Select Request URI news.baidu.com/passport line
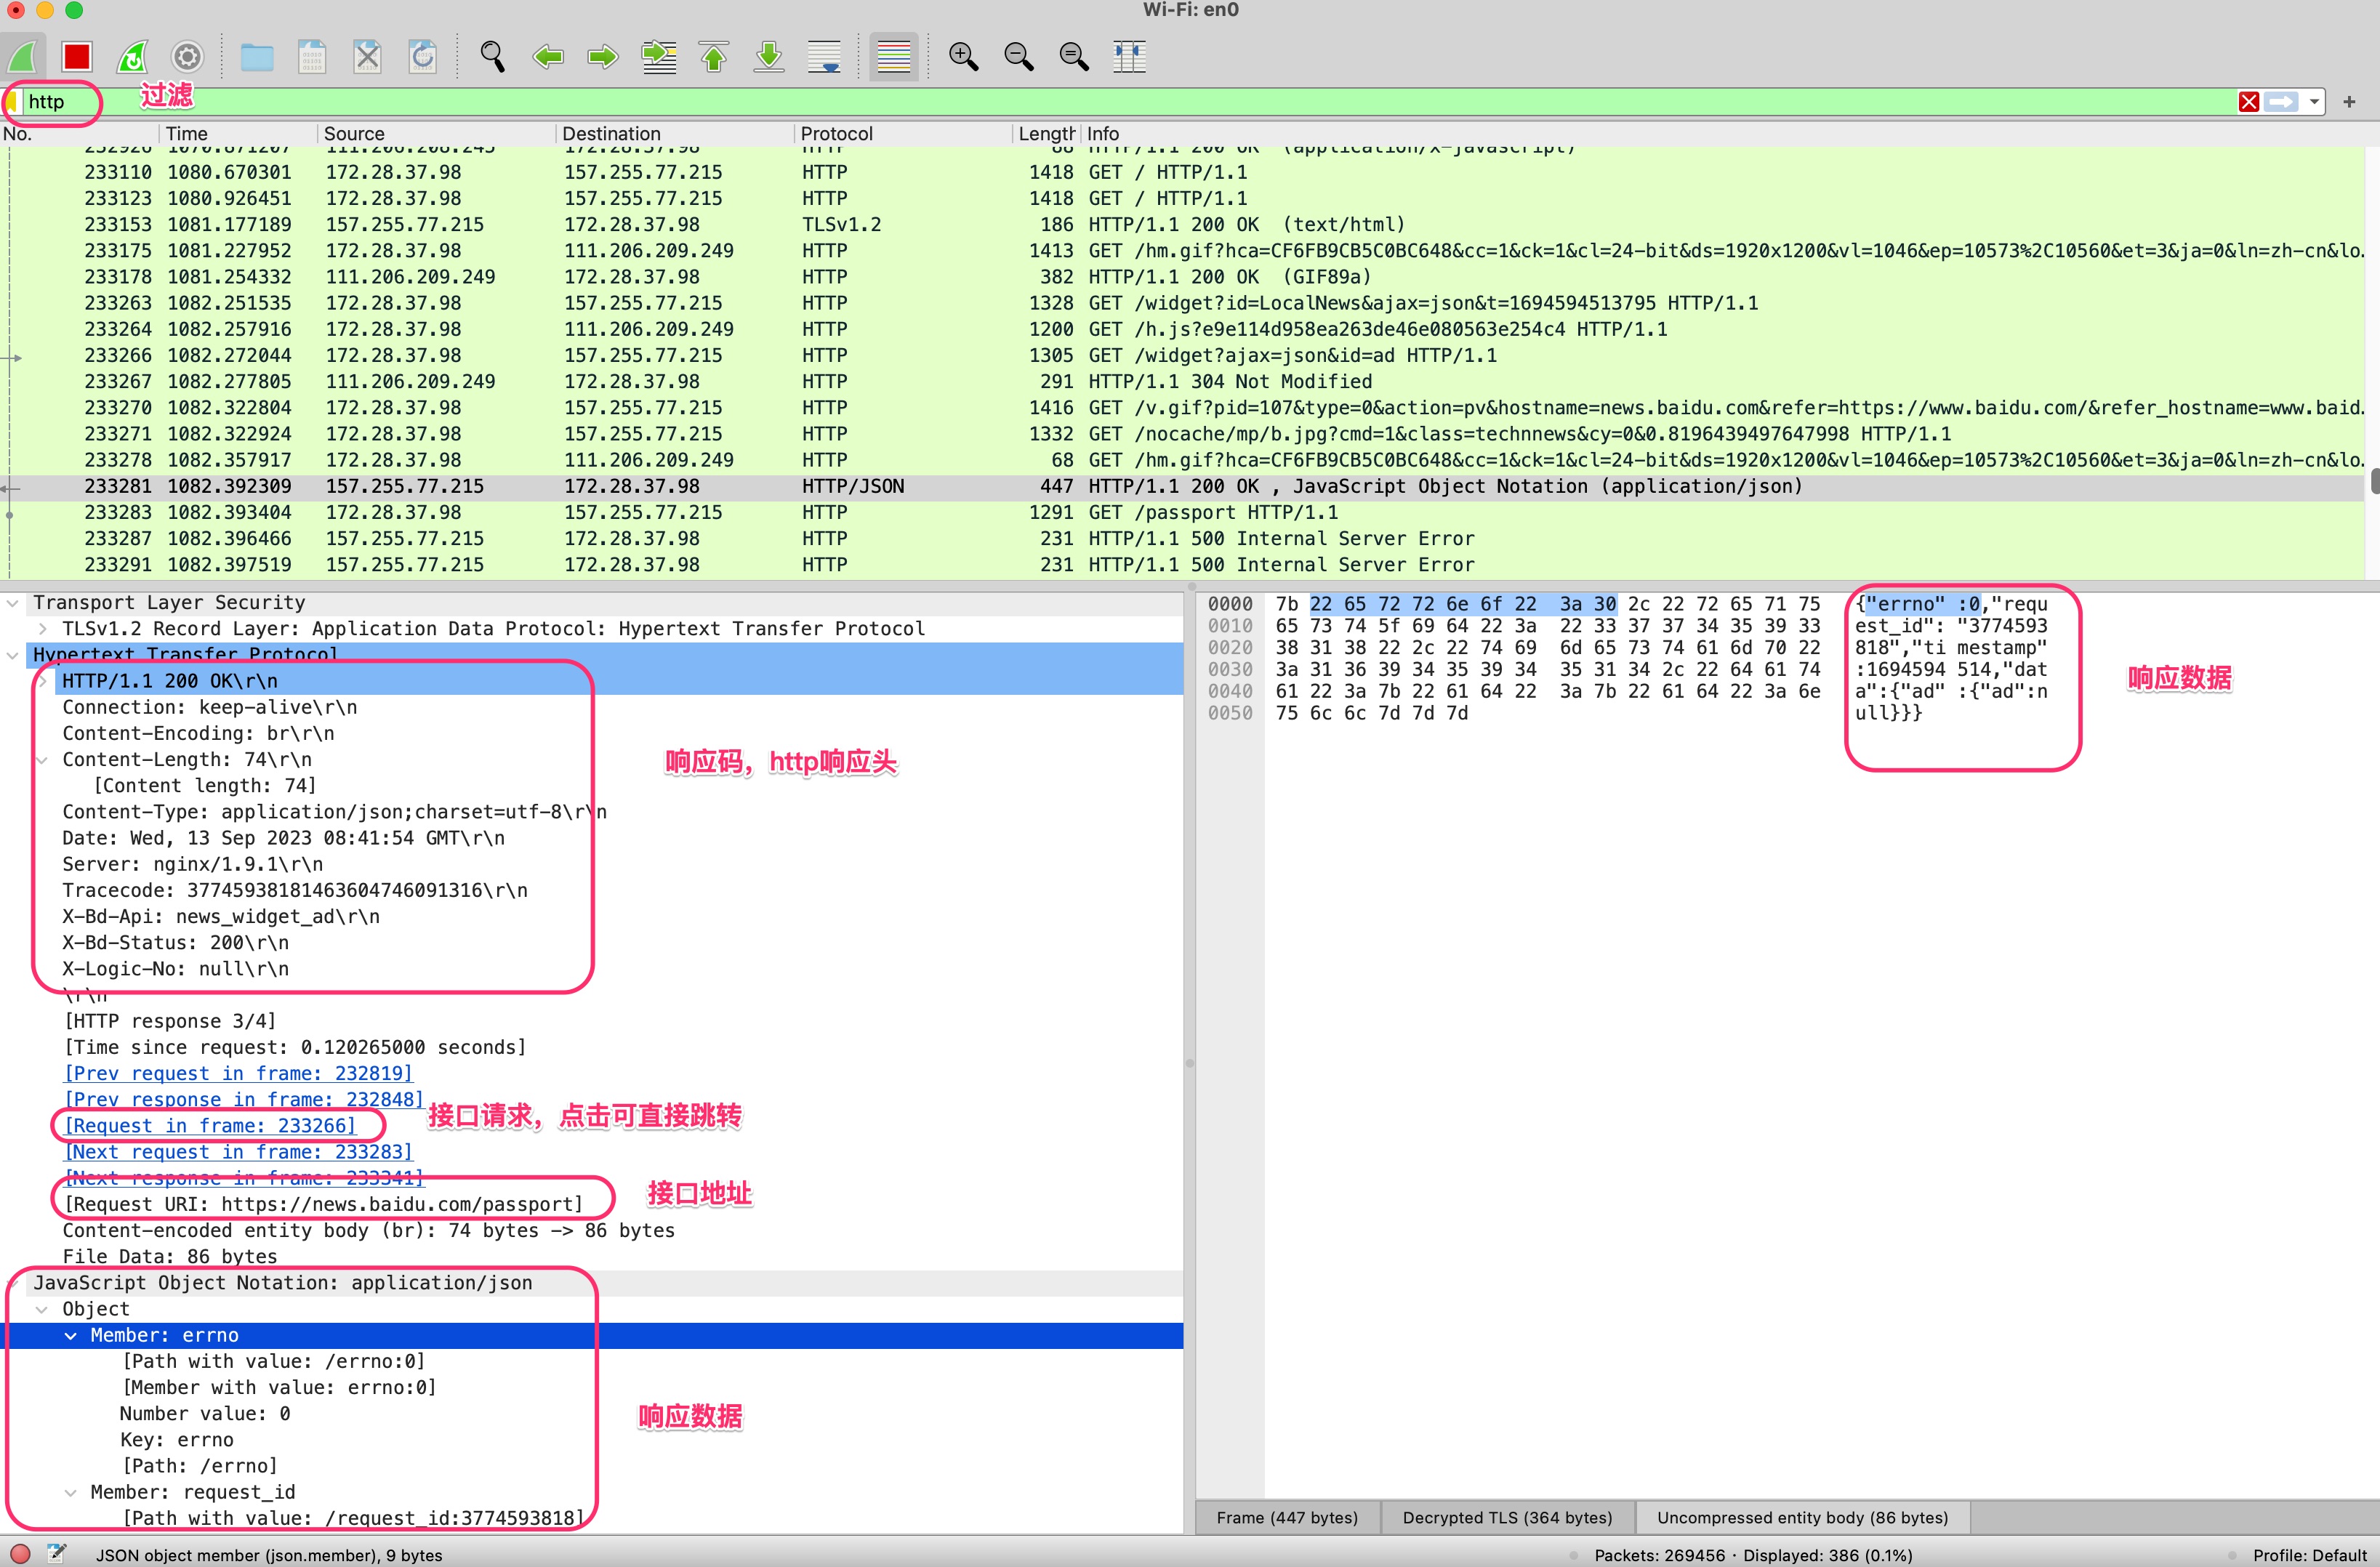Image resolution: width=2380 pixels, height=1567 pixels. coord(323,1204)
